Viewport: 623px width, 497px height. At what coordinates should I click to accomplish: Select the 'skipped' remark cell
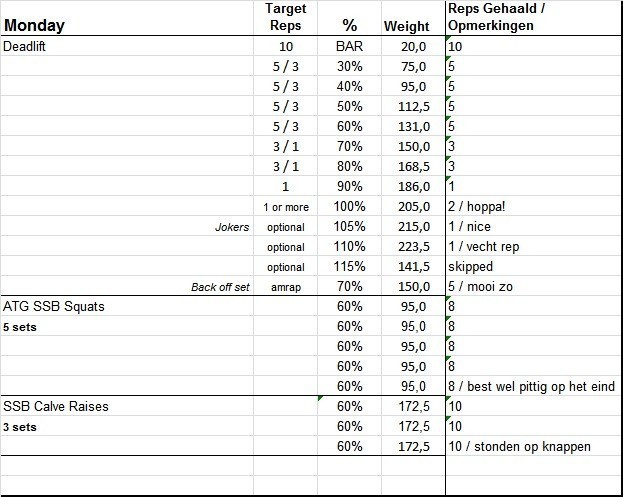[472, 267]
